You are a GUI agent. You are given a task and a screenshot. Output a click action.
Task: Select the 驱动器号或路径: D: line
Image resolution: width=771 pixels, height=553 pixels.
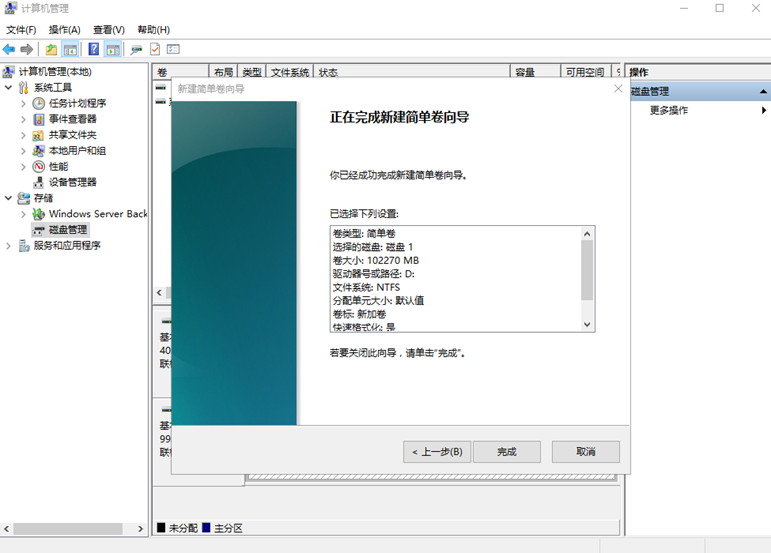pos(374,274)
